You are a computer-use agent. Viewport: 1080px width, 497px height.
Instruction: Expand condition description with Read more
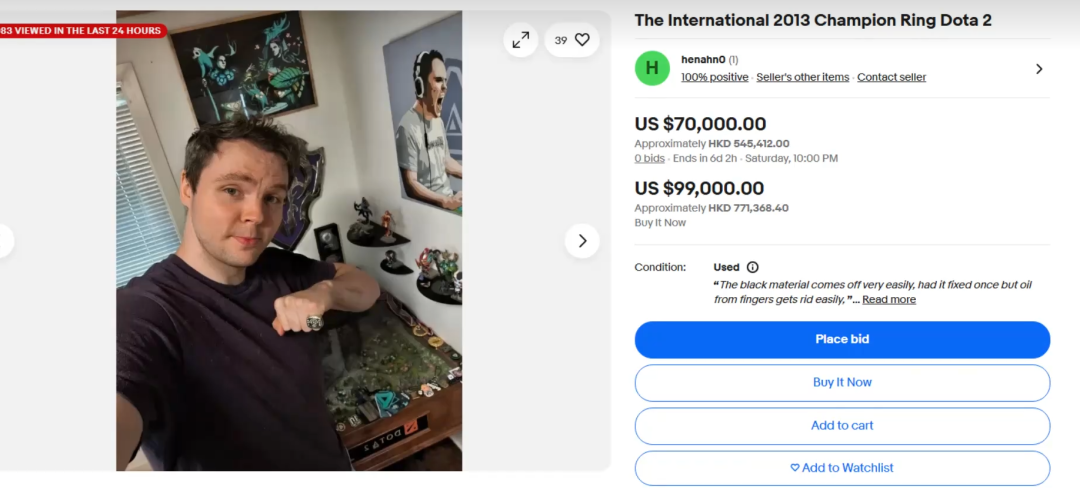click(889, 299)
